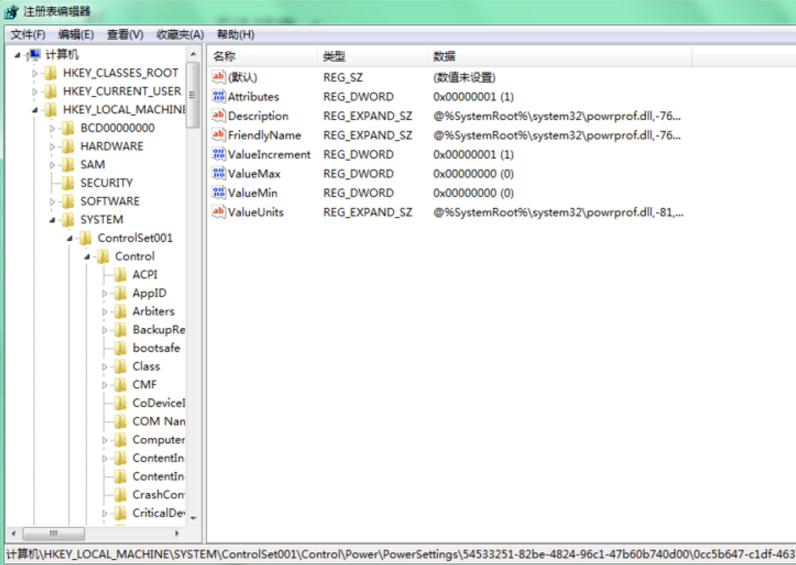Click the SAM folder icon
Viewport: 796px width, 565px height.
pyautogui.click(x=68, y=164)
